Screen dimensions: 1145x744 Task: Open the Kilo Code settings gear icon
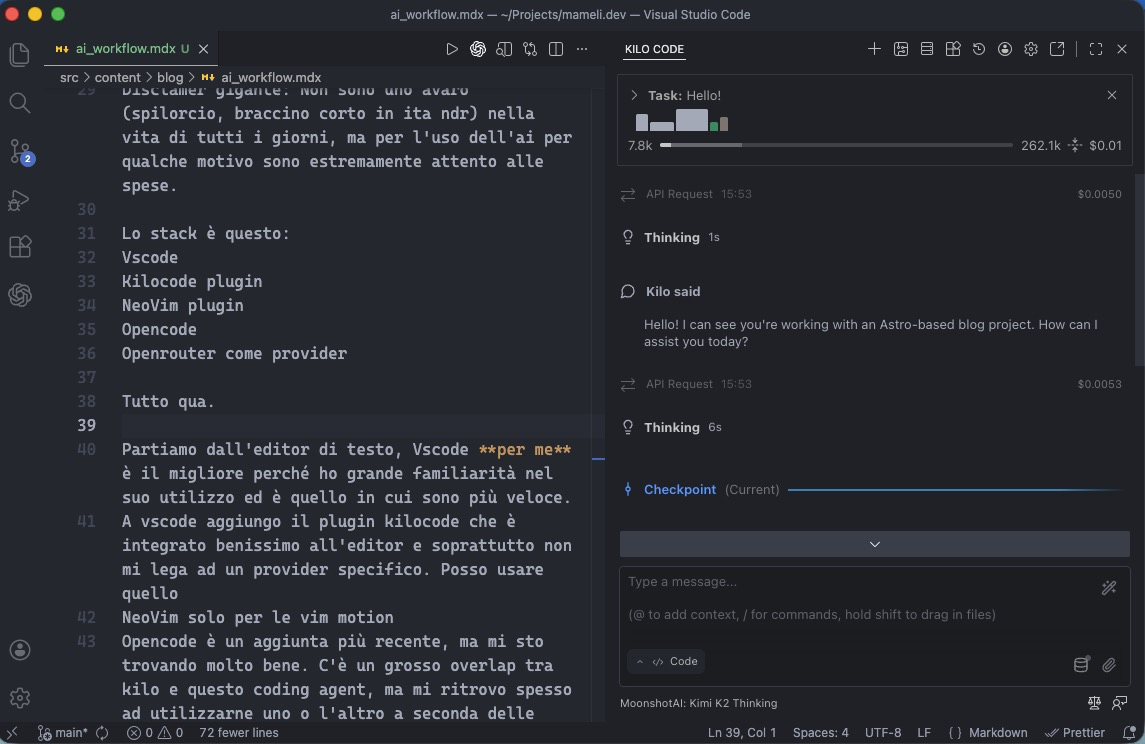[x=1031, y=48]
